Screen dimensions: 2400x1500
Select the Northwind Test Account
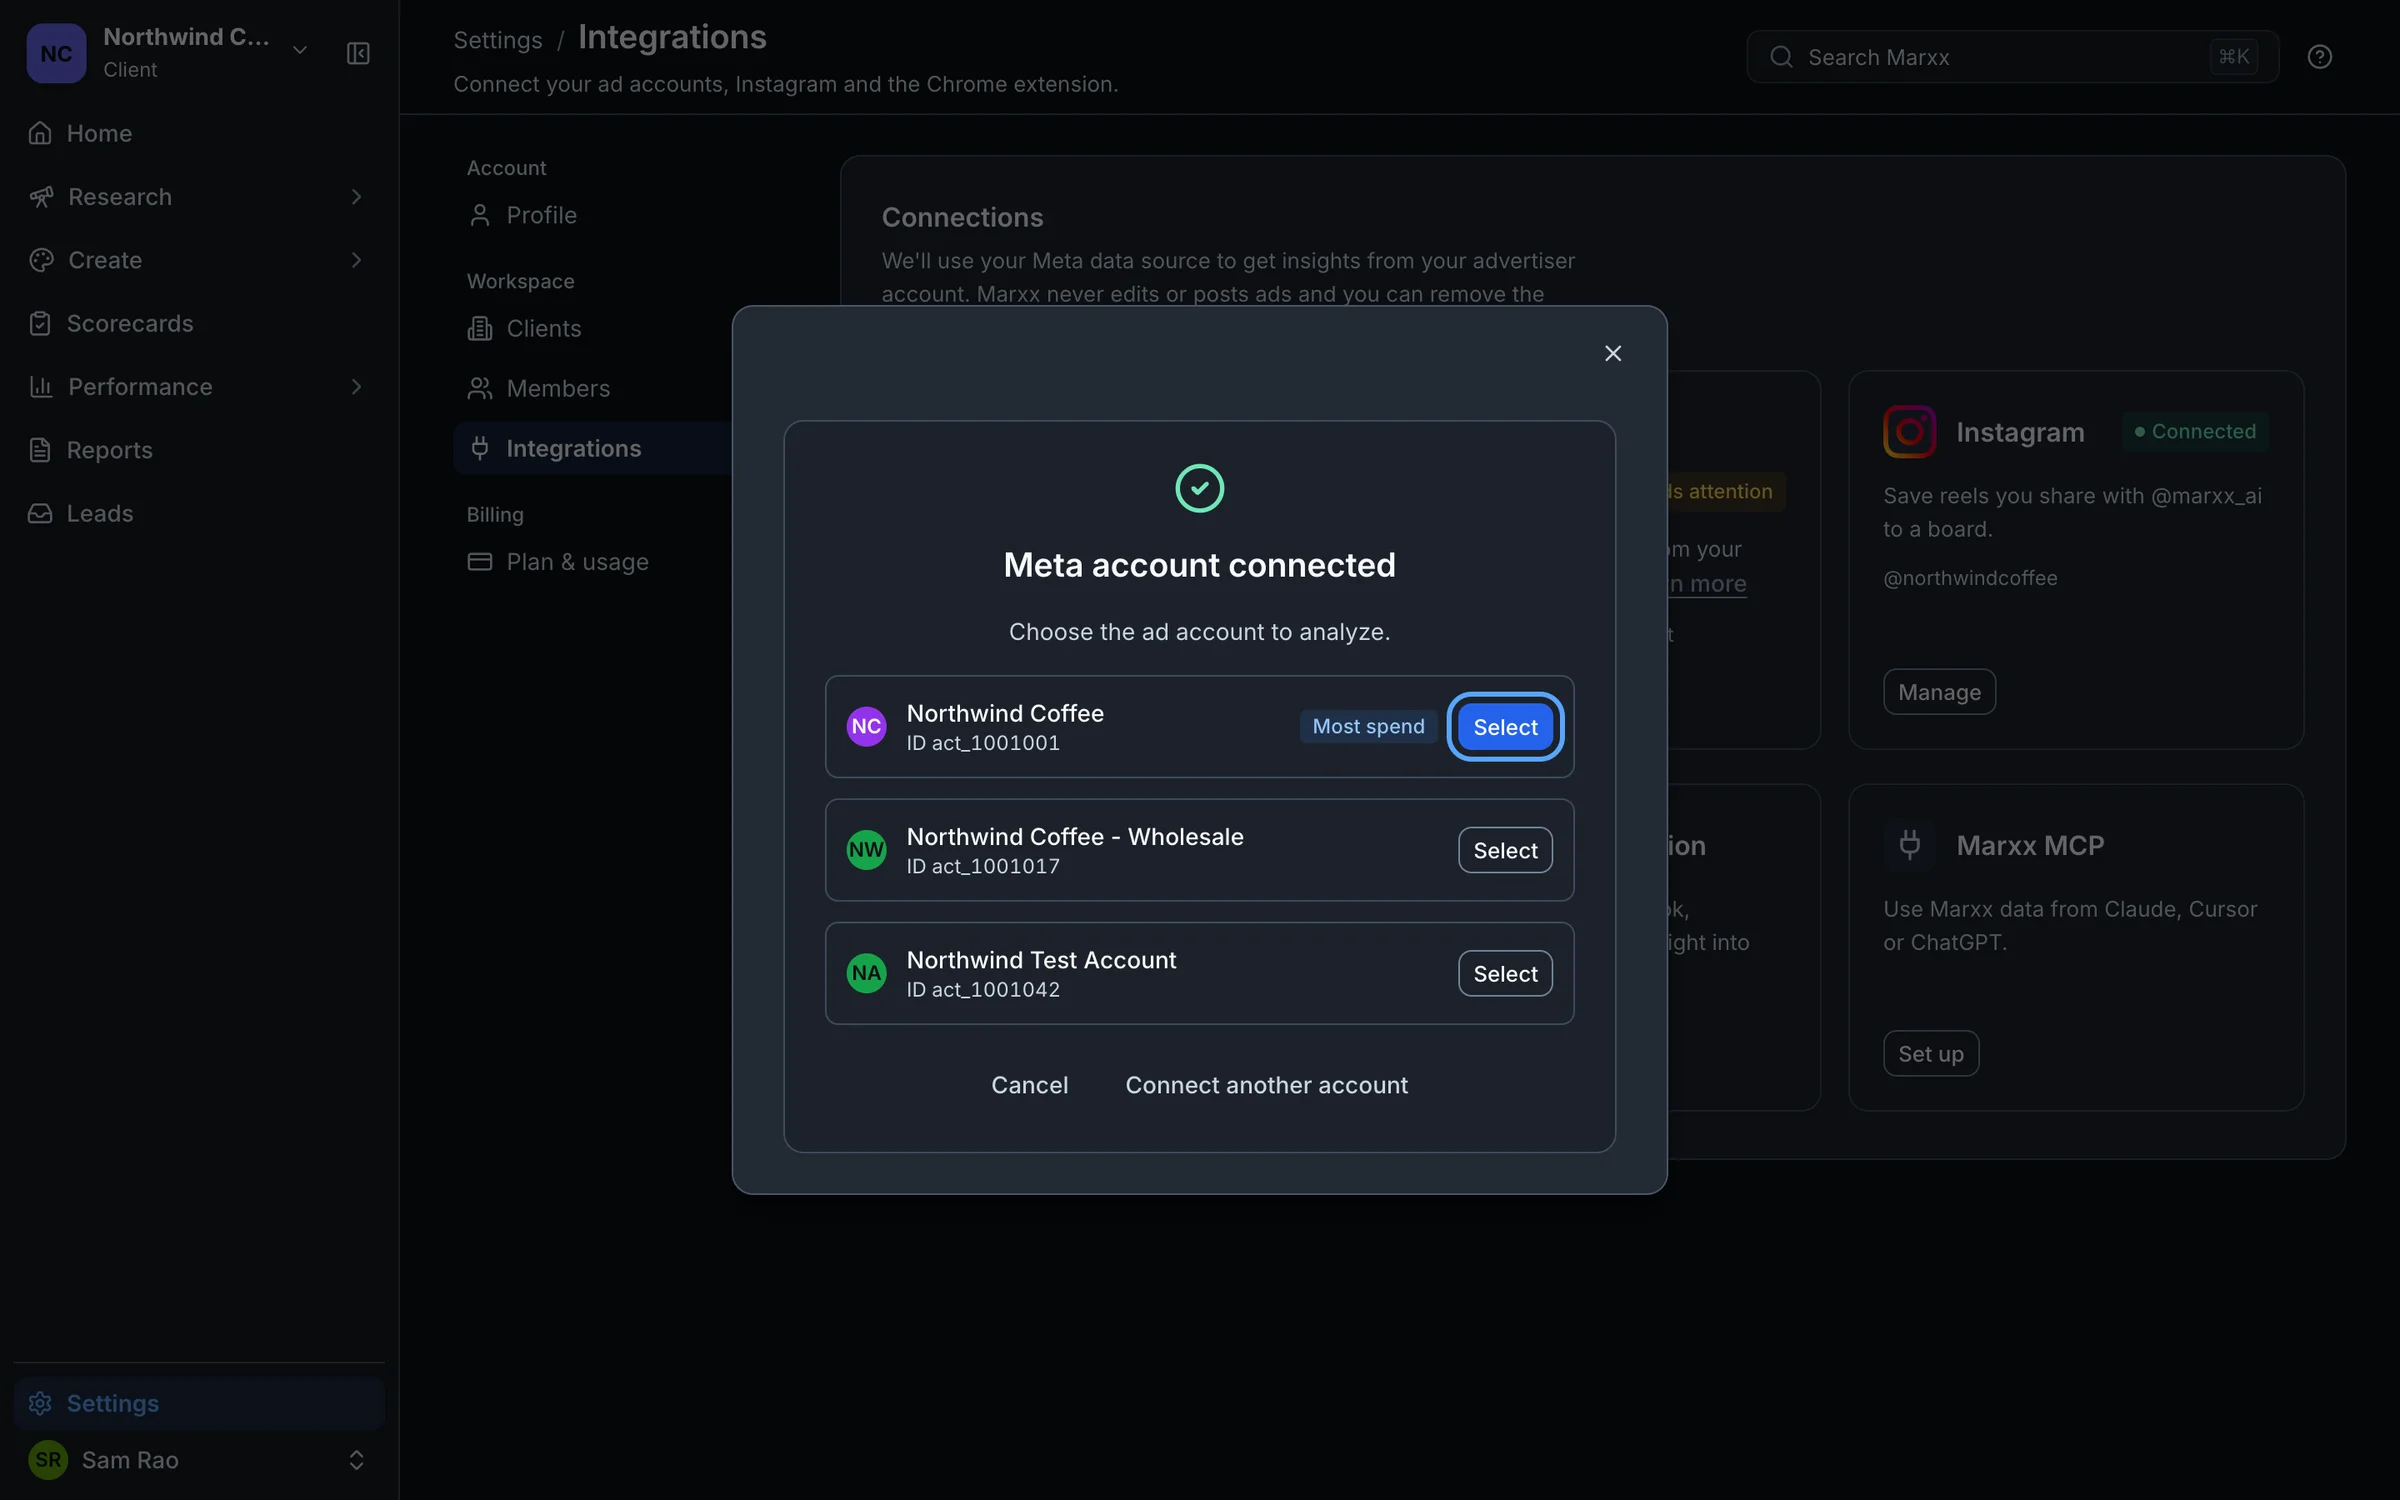pos(1505,973)
